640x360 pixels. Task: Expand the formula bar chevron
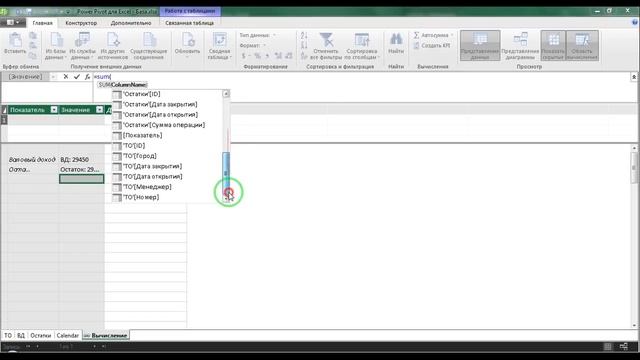click(634, 77)
